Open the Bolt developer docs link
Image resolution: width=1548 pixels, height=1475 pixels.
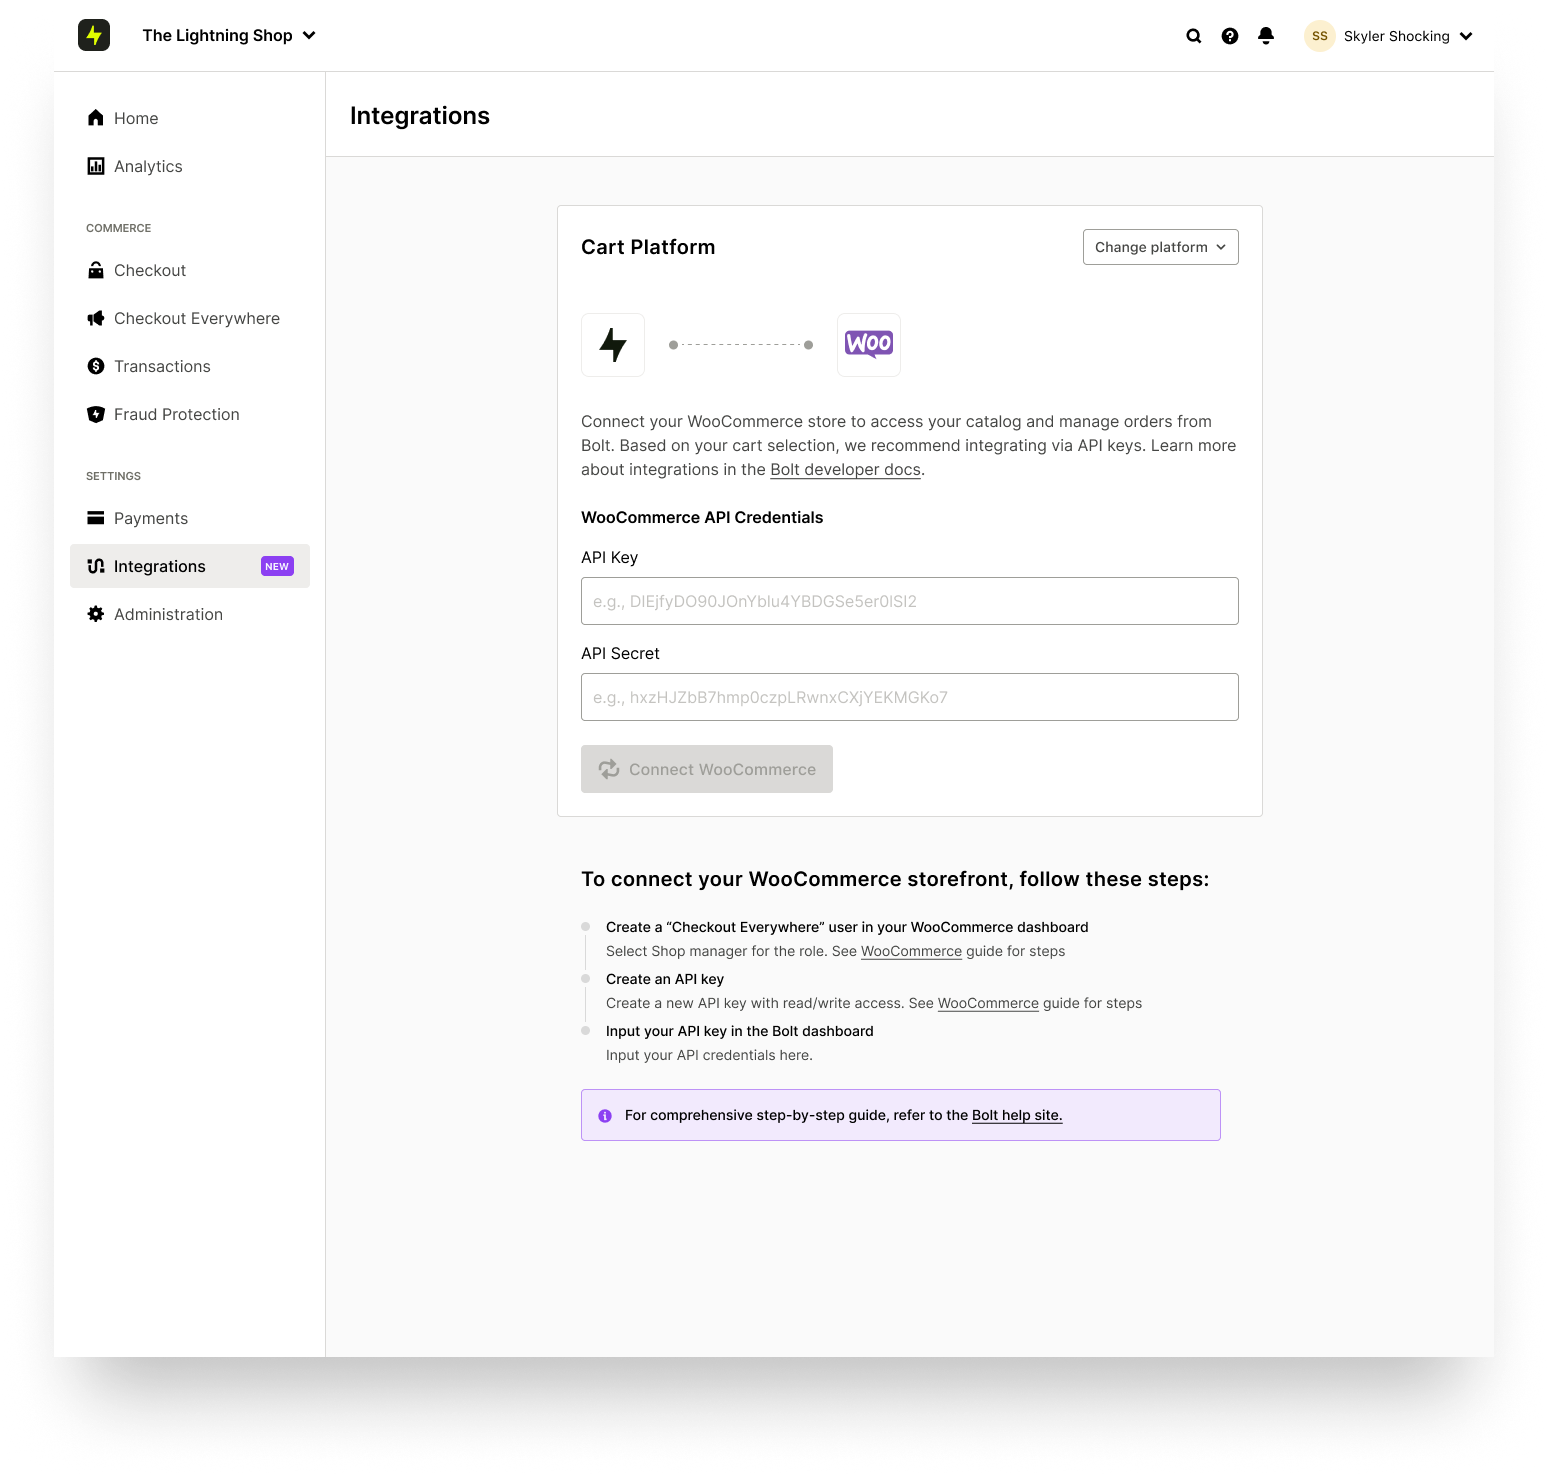coord(845,470)
